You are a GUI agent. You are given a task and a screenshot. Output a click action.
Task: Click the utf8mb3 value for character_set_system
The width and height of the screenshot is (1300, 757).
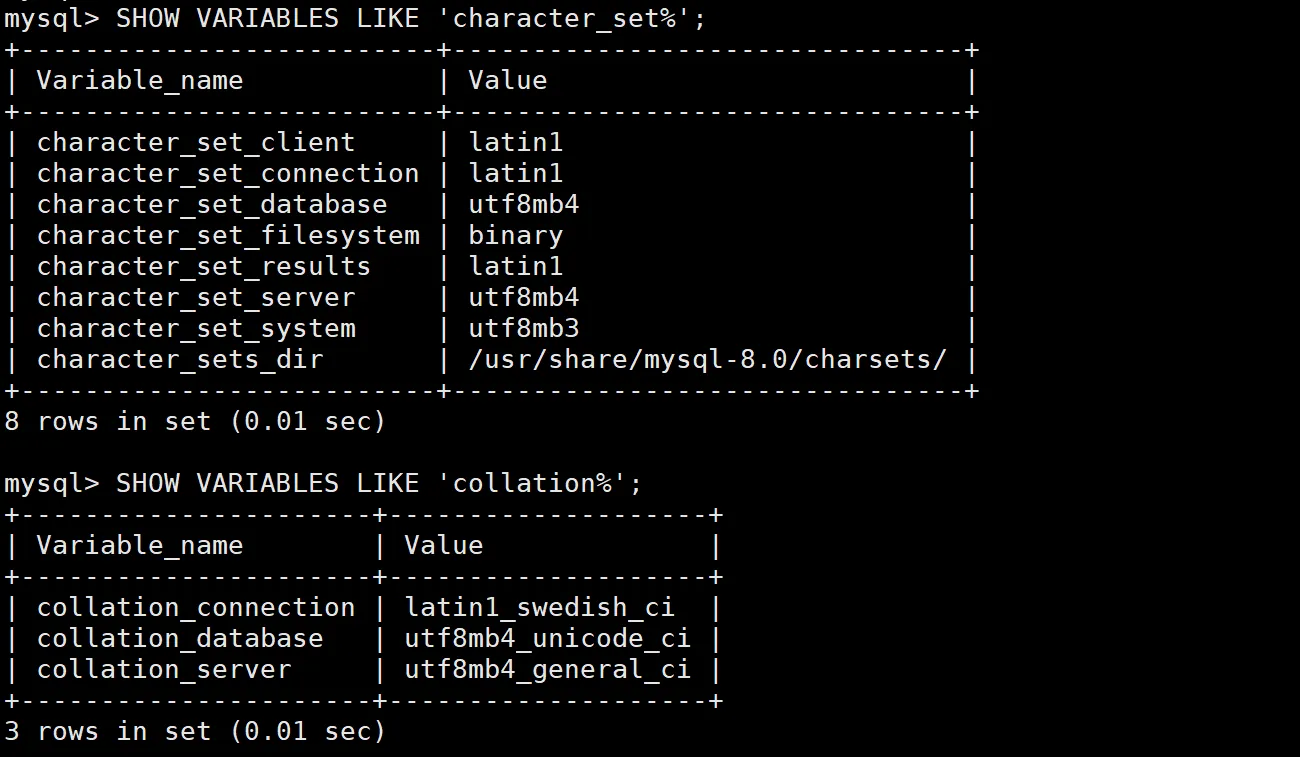pyautogui.click(x=524, y=329)
